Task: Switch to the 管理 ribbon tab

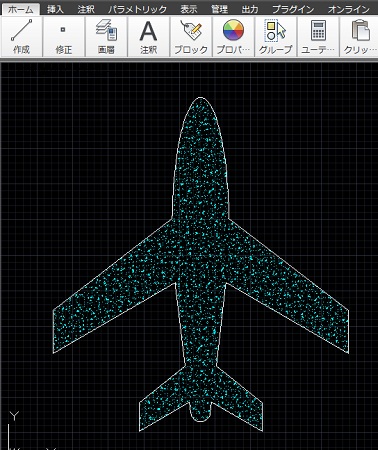Action: (x=219, y=9)
